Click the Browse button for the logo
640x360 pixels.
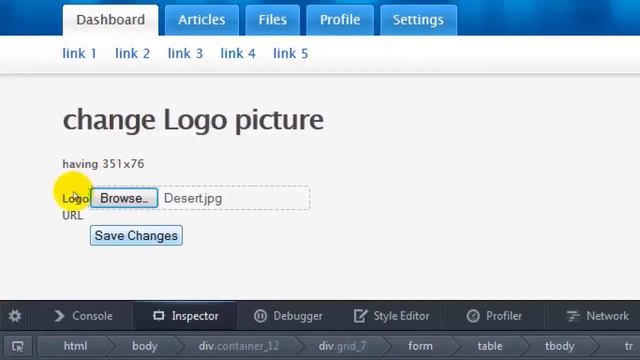(x=124, y=198)
